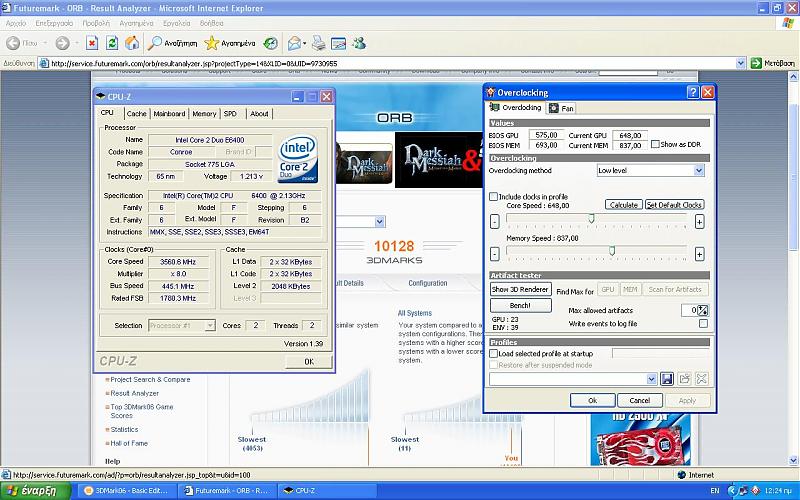This screenshot has height=500, width=800.
Task: Click the IE Back arrow icon
Action: coord(13,43)
